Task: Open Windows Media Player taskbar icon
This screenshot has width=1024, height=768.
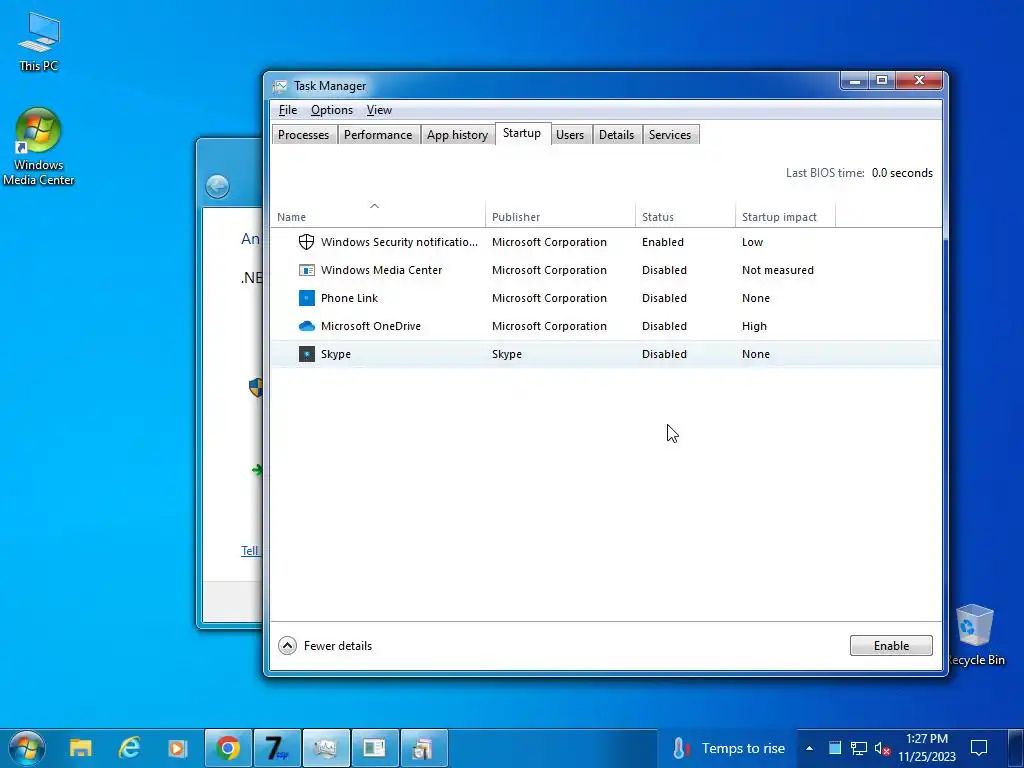Action: [x=178, y=748]
